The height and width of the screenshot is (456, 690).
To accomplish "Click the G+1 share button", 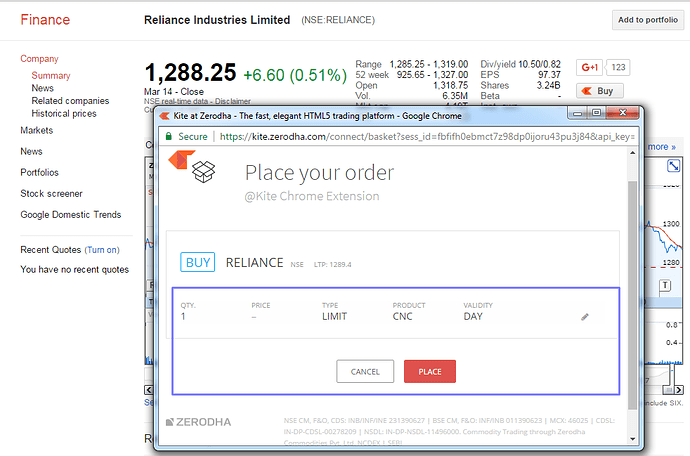I will 589,67.
